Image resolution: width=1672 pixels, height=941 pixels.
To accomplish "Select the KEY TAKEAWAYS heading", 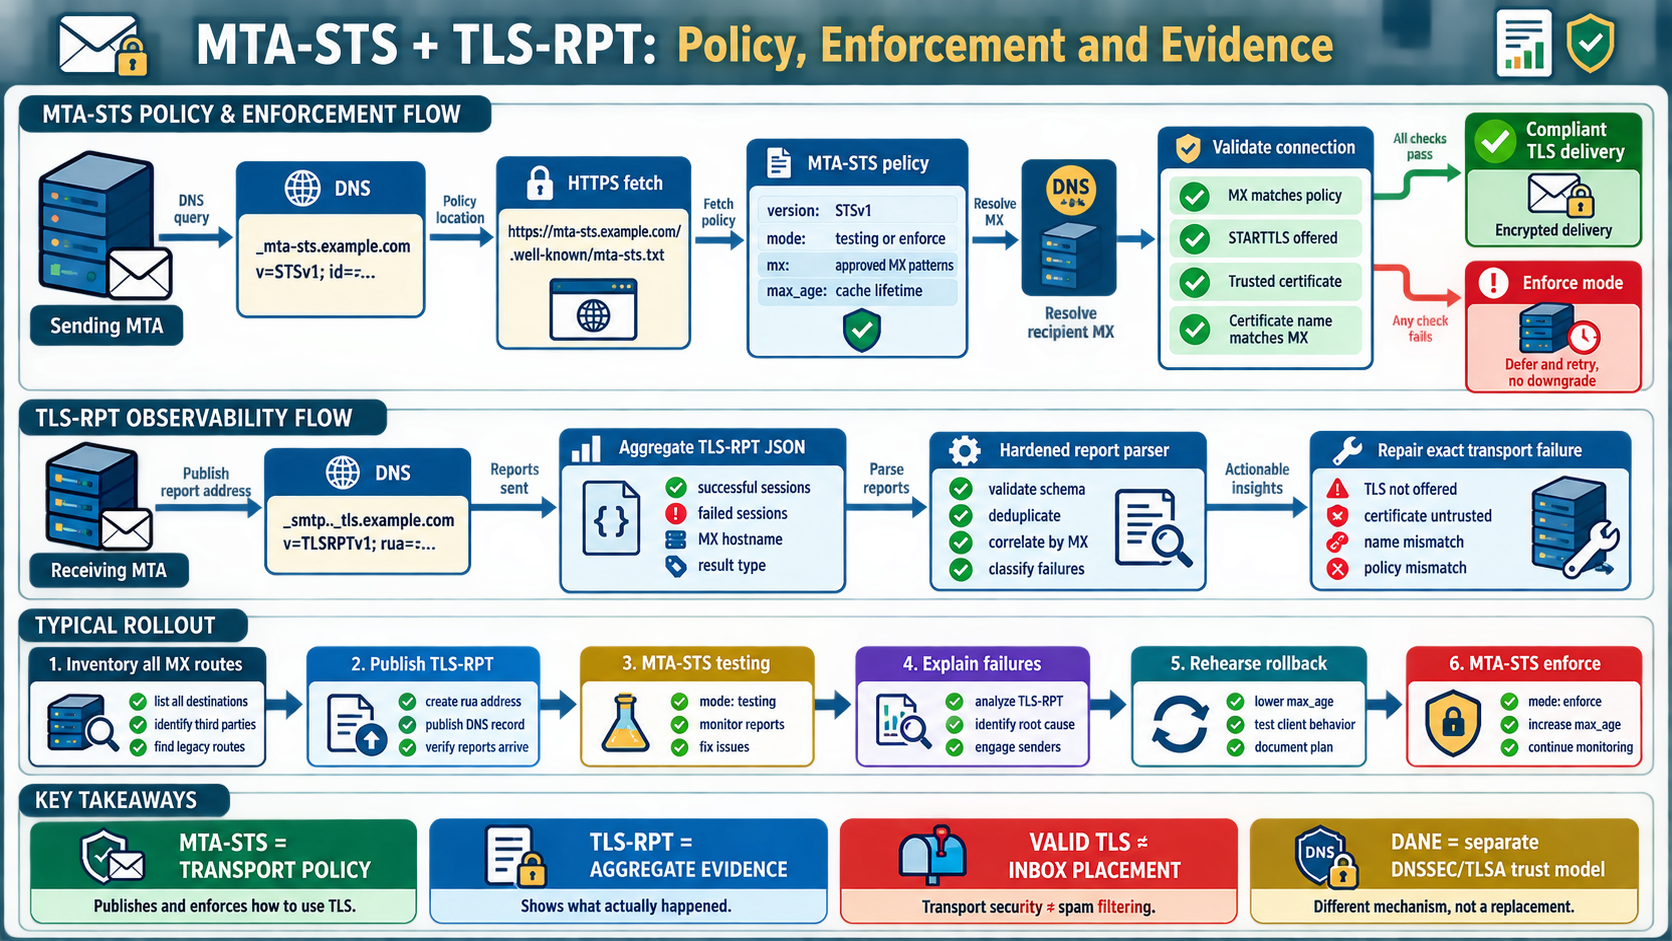I will point(116,800).
